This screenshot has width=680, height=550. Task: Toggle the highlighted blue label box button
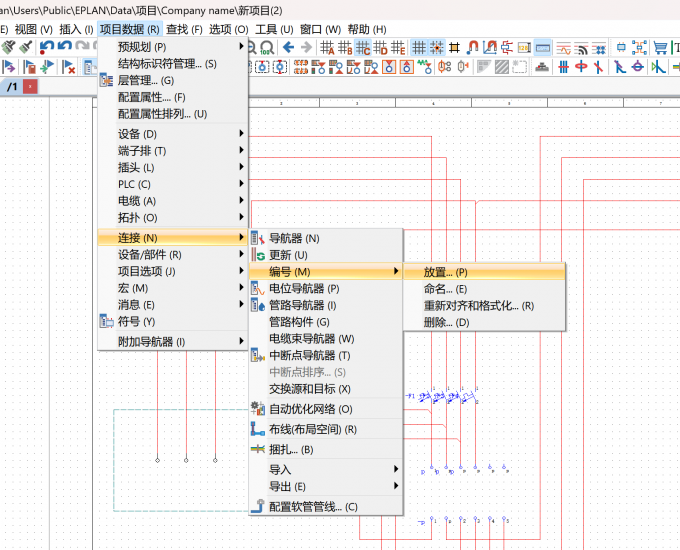click(x=543, y=47)
